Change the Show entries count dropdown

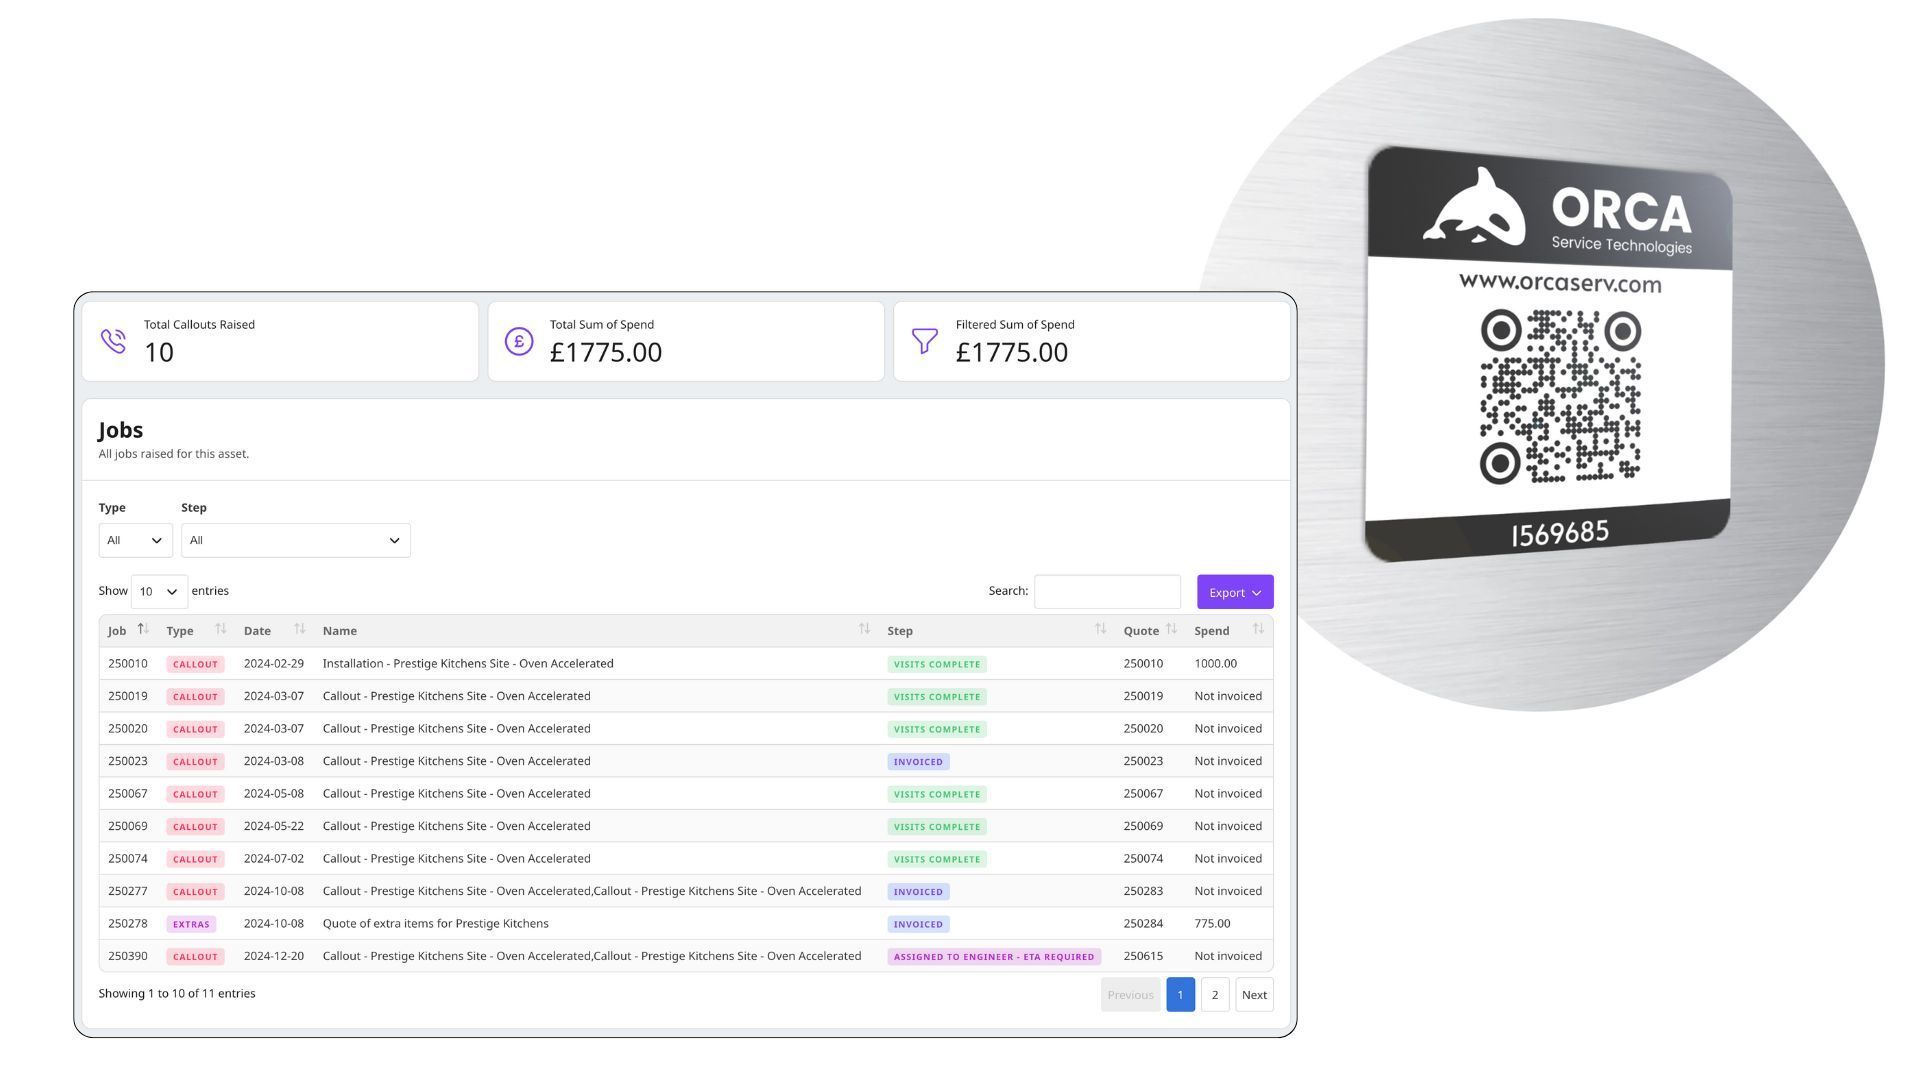coord(159,592)
